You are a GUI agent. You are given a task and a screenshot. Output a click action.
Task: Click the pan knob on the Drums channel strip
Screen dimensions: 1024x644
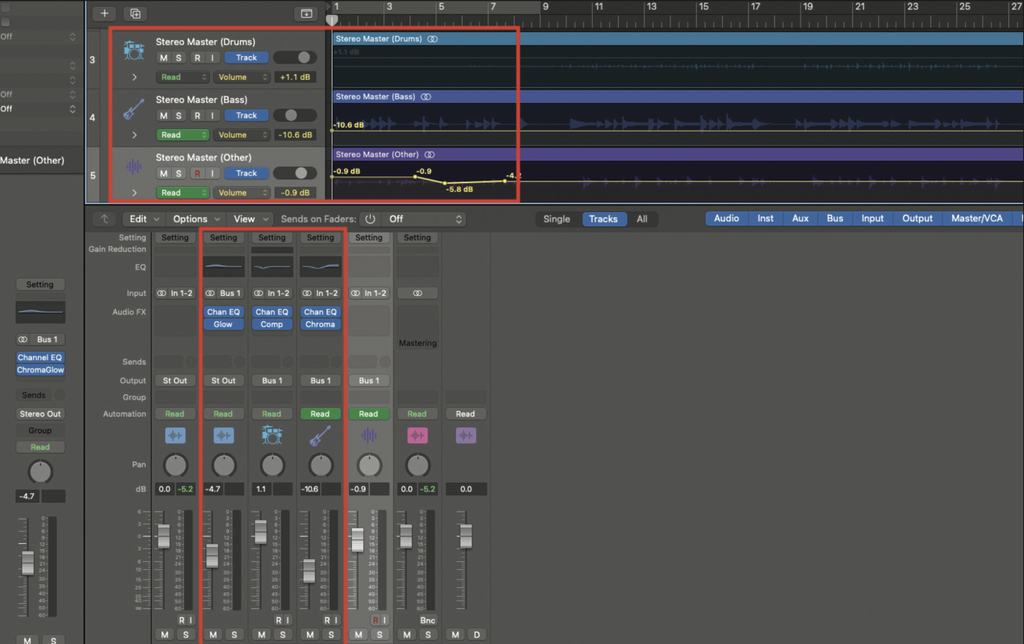[x=272, y=464]
